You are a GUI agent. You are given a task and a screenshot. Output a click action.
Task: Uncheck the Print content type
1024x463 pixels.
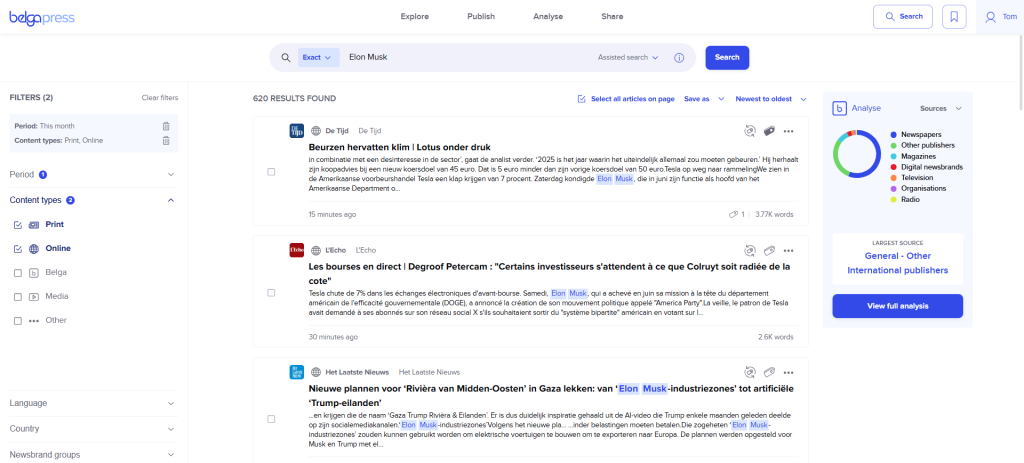[x=18, y=225]
